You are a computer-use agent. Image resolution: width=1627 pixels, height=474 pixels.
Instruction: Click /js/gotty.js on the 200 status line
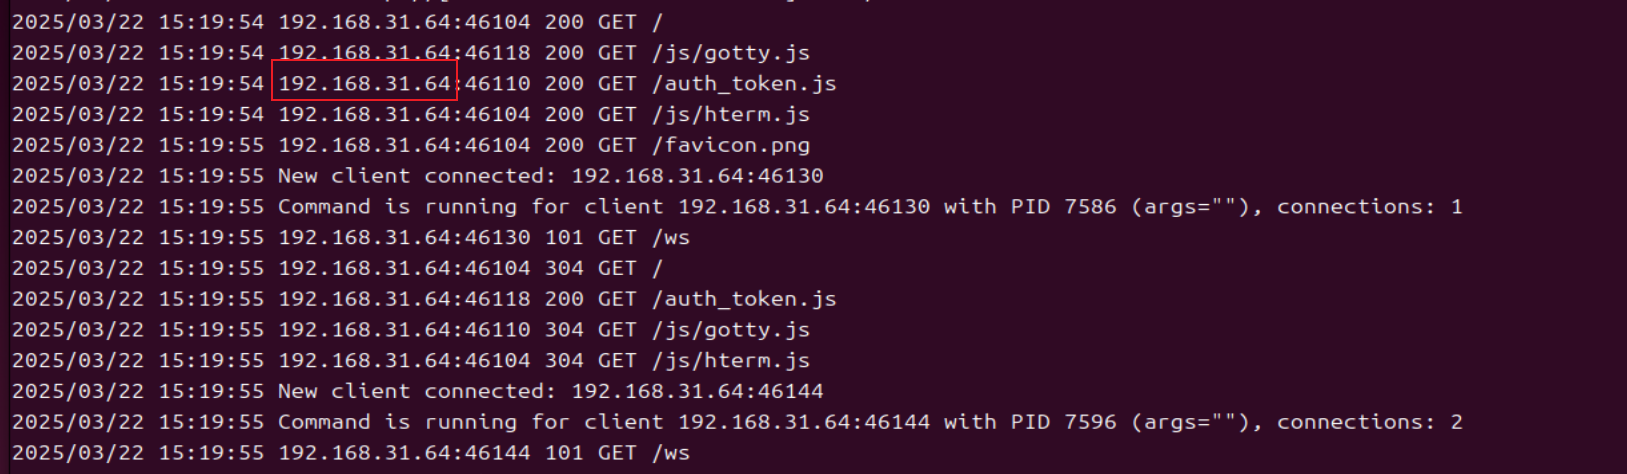(x=731, y=53)
